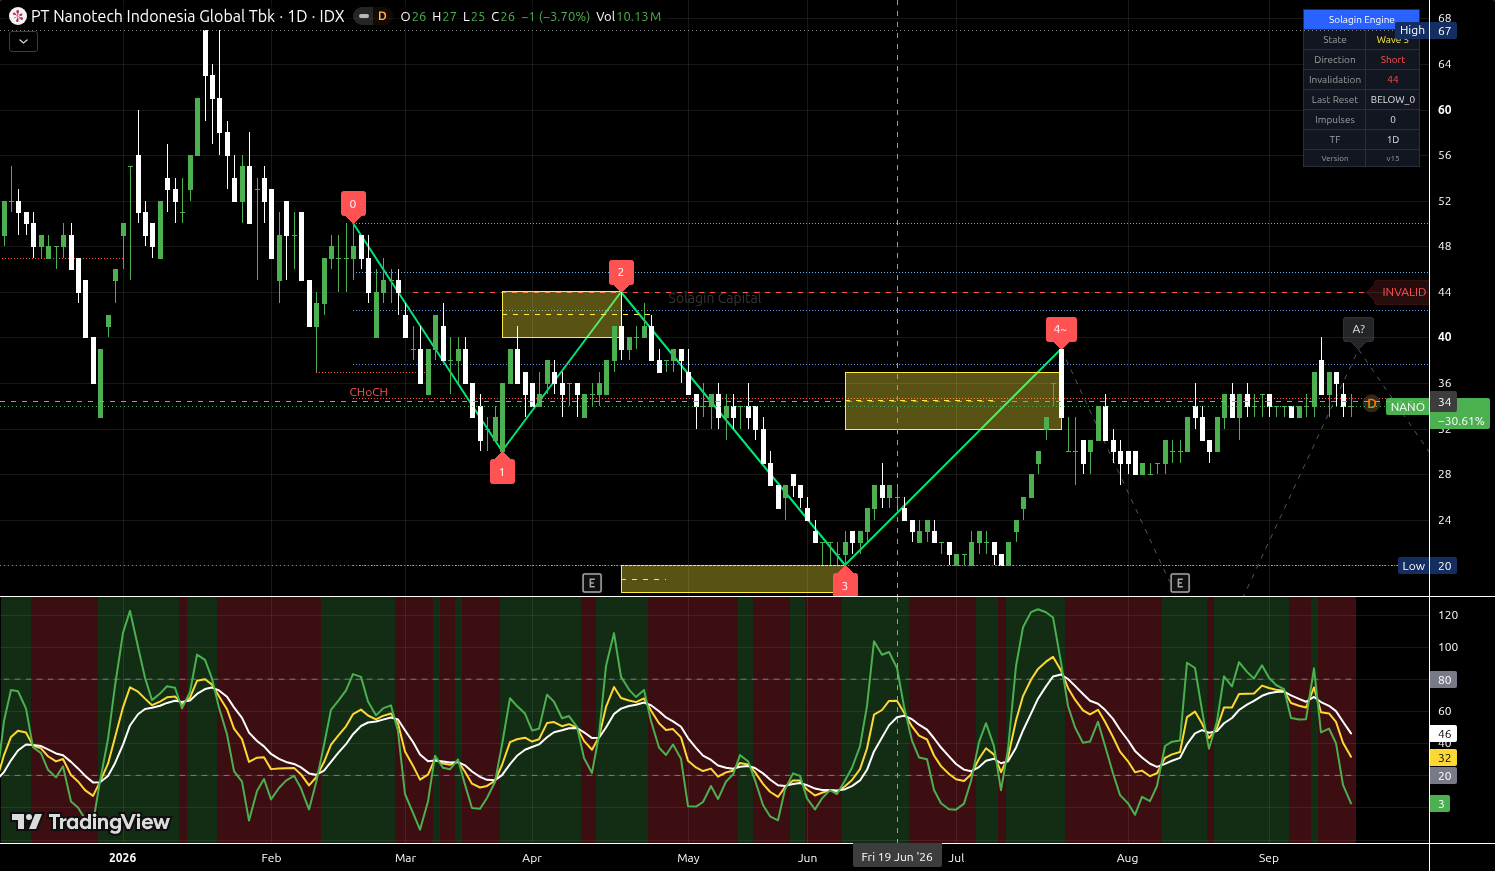Click the grey oscillator level label 20

pos(1444,776)
